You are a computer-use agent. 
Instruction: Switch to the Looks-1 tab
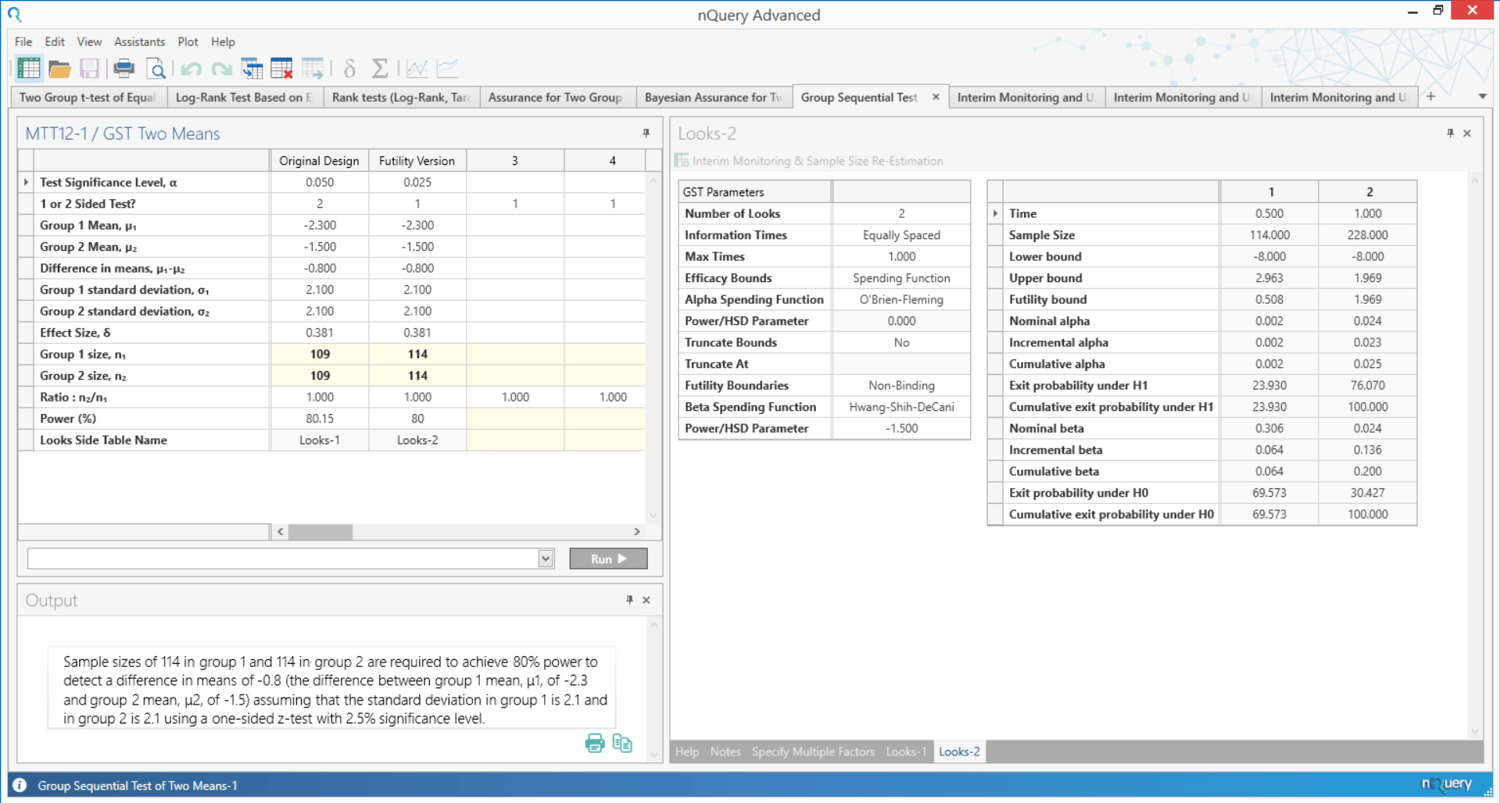pyautogui.click(x=905, y=751)
